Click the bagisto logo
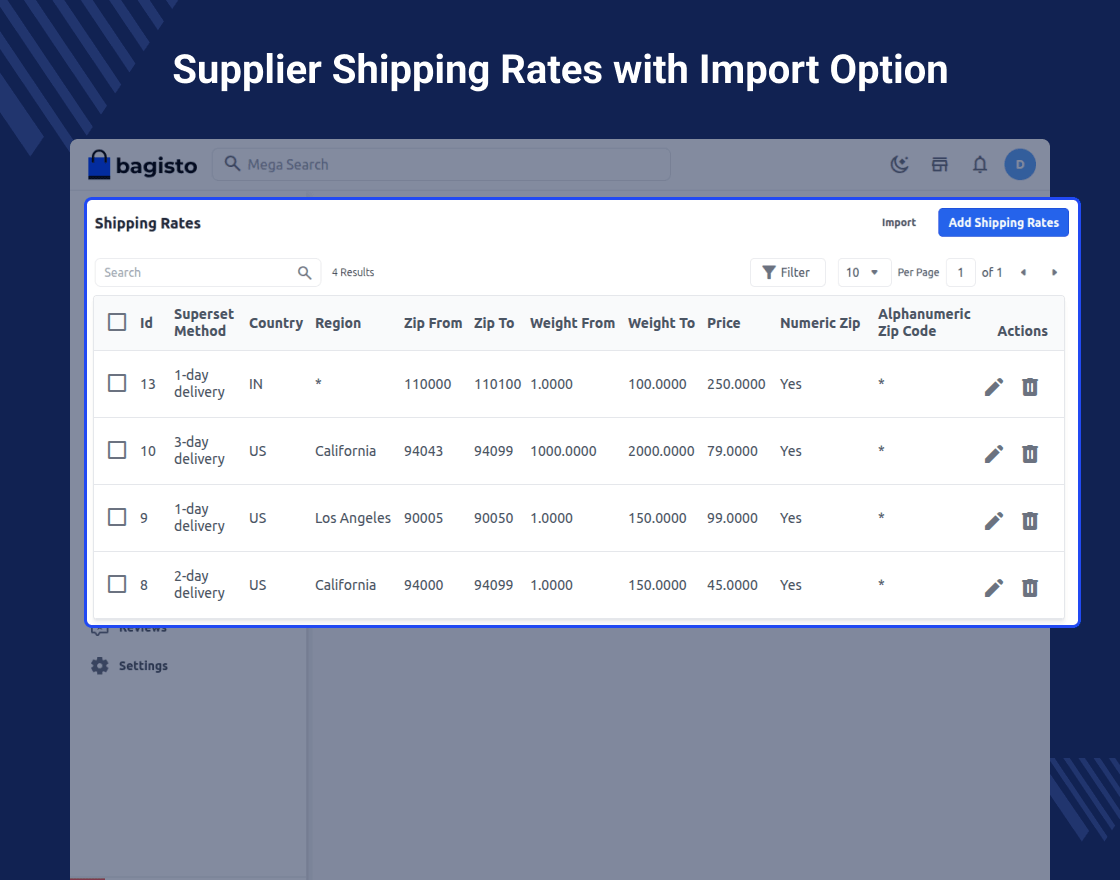1120x880 pixels. coord(142,165)
